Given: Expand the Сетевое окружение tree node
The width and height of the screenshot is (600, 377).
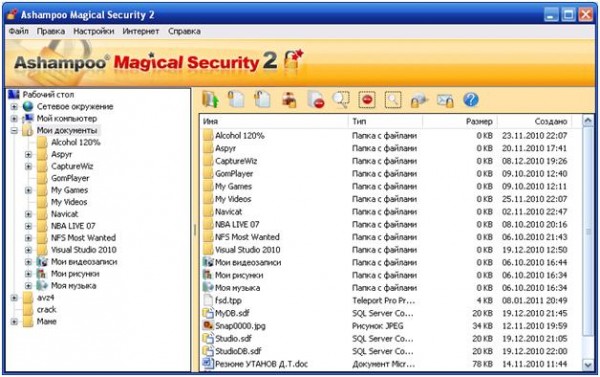Looking at the screenshot, I should (14, 106).
